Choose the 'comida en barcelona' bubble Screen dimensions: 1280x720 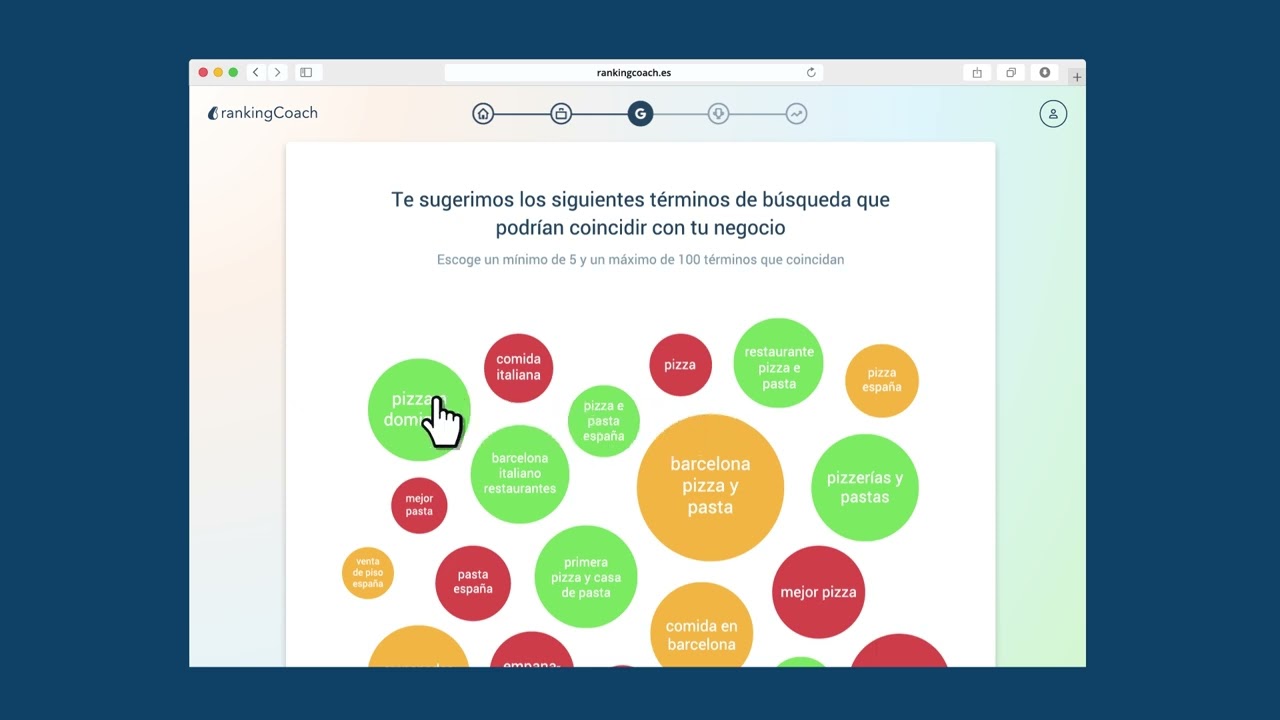coord(701,624)
